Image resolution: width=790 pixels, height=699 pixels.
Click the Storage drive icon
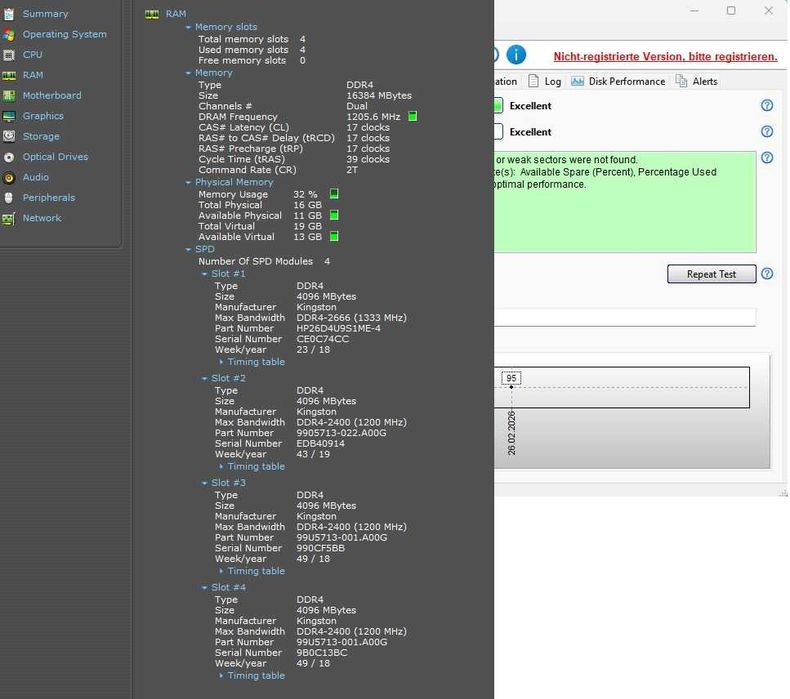pyautogui.click(x=9, y=137)
